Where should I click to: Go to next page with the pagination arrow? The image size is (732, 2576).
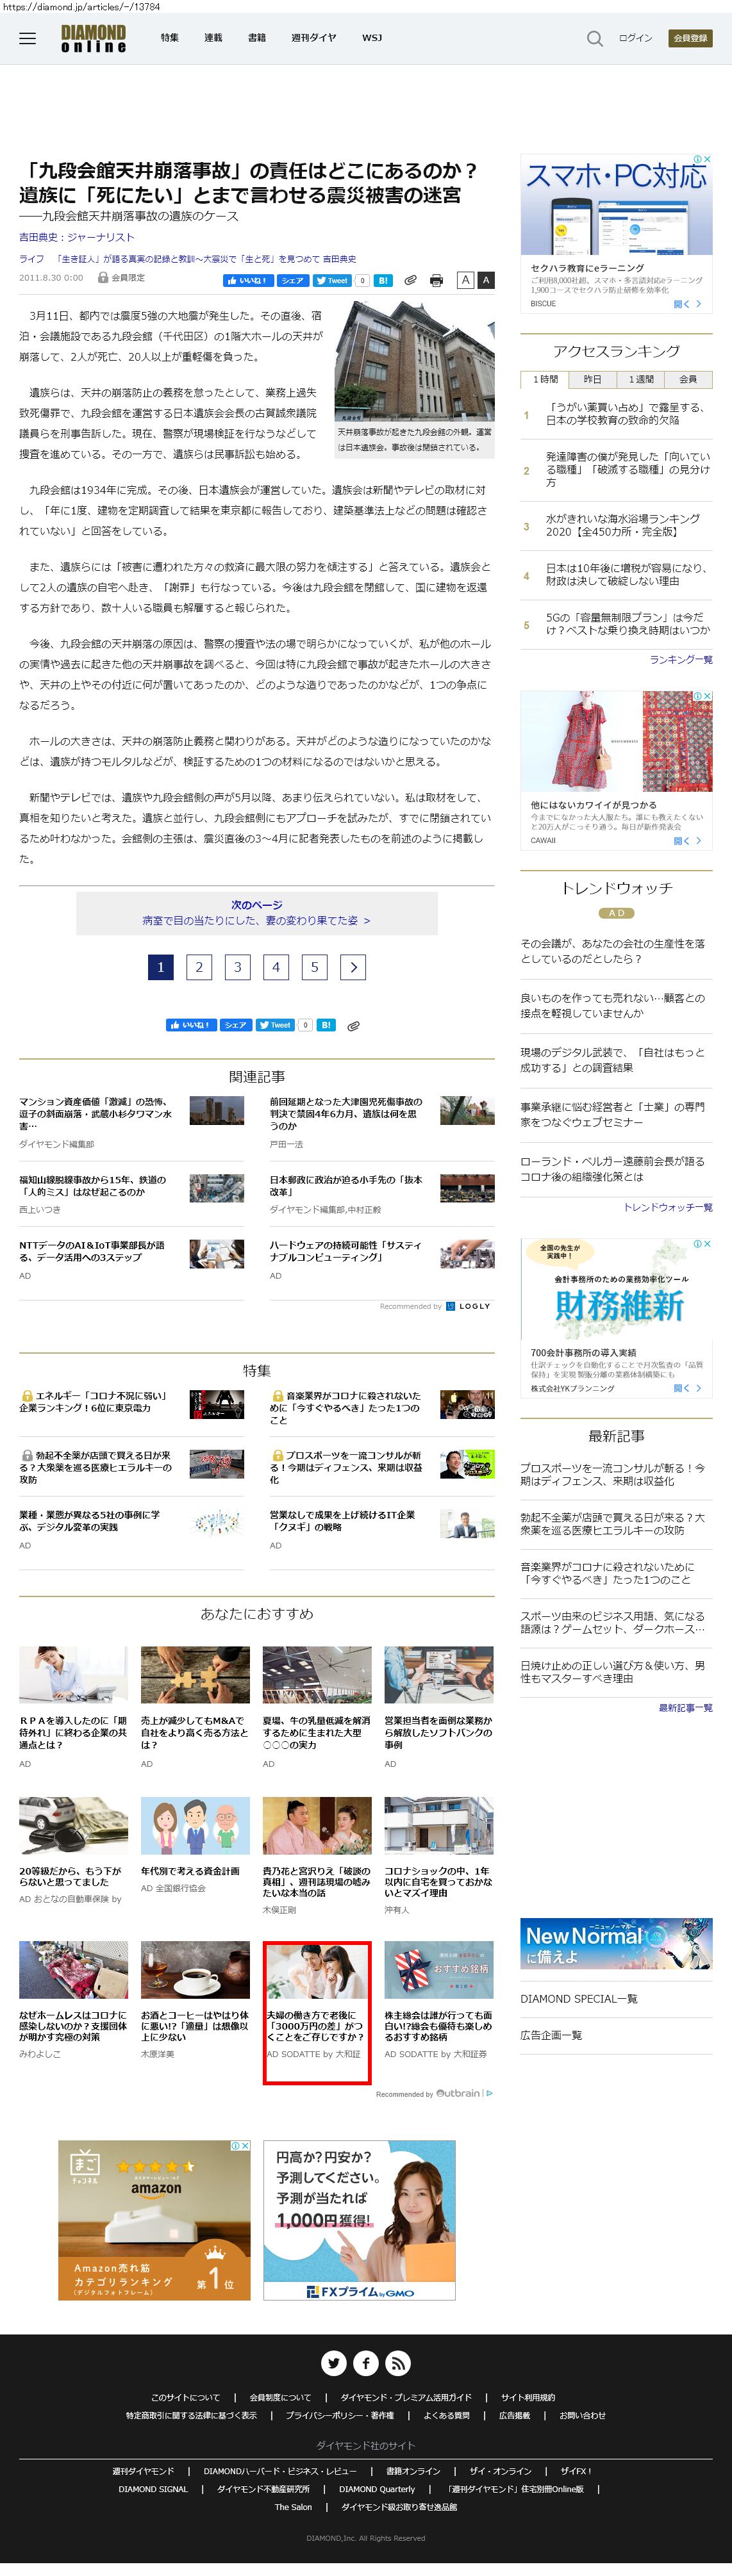353,967
